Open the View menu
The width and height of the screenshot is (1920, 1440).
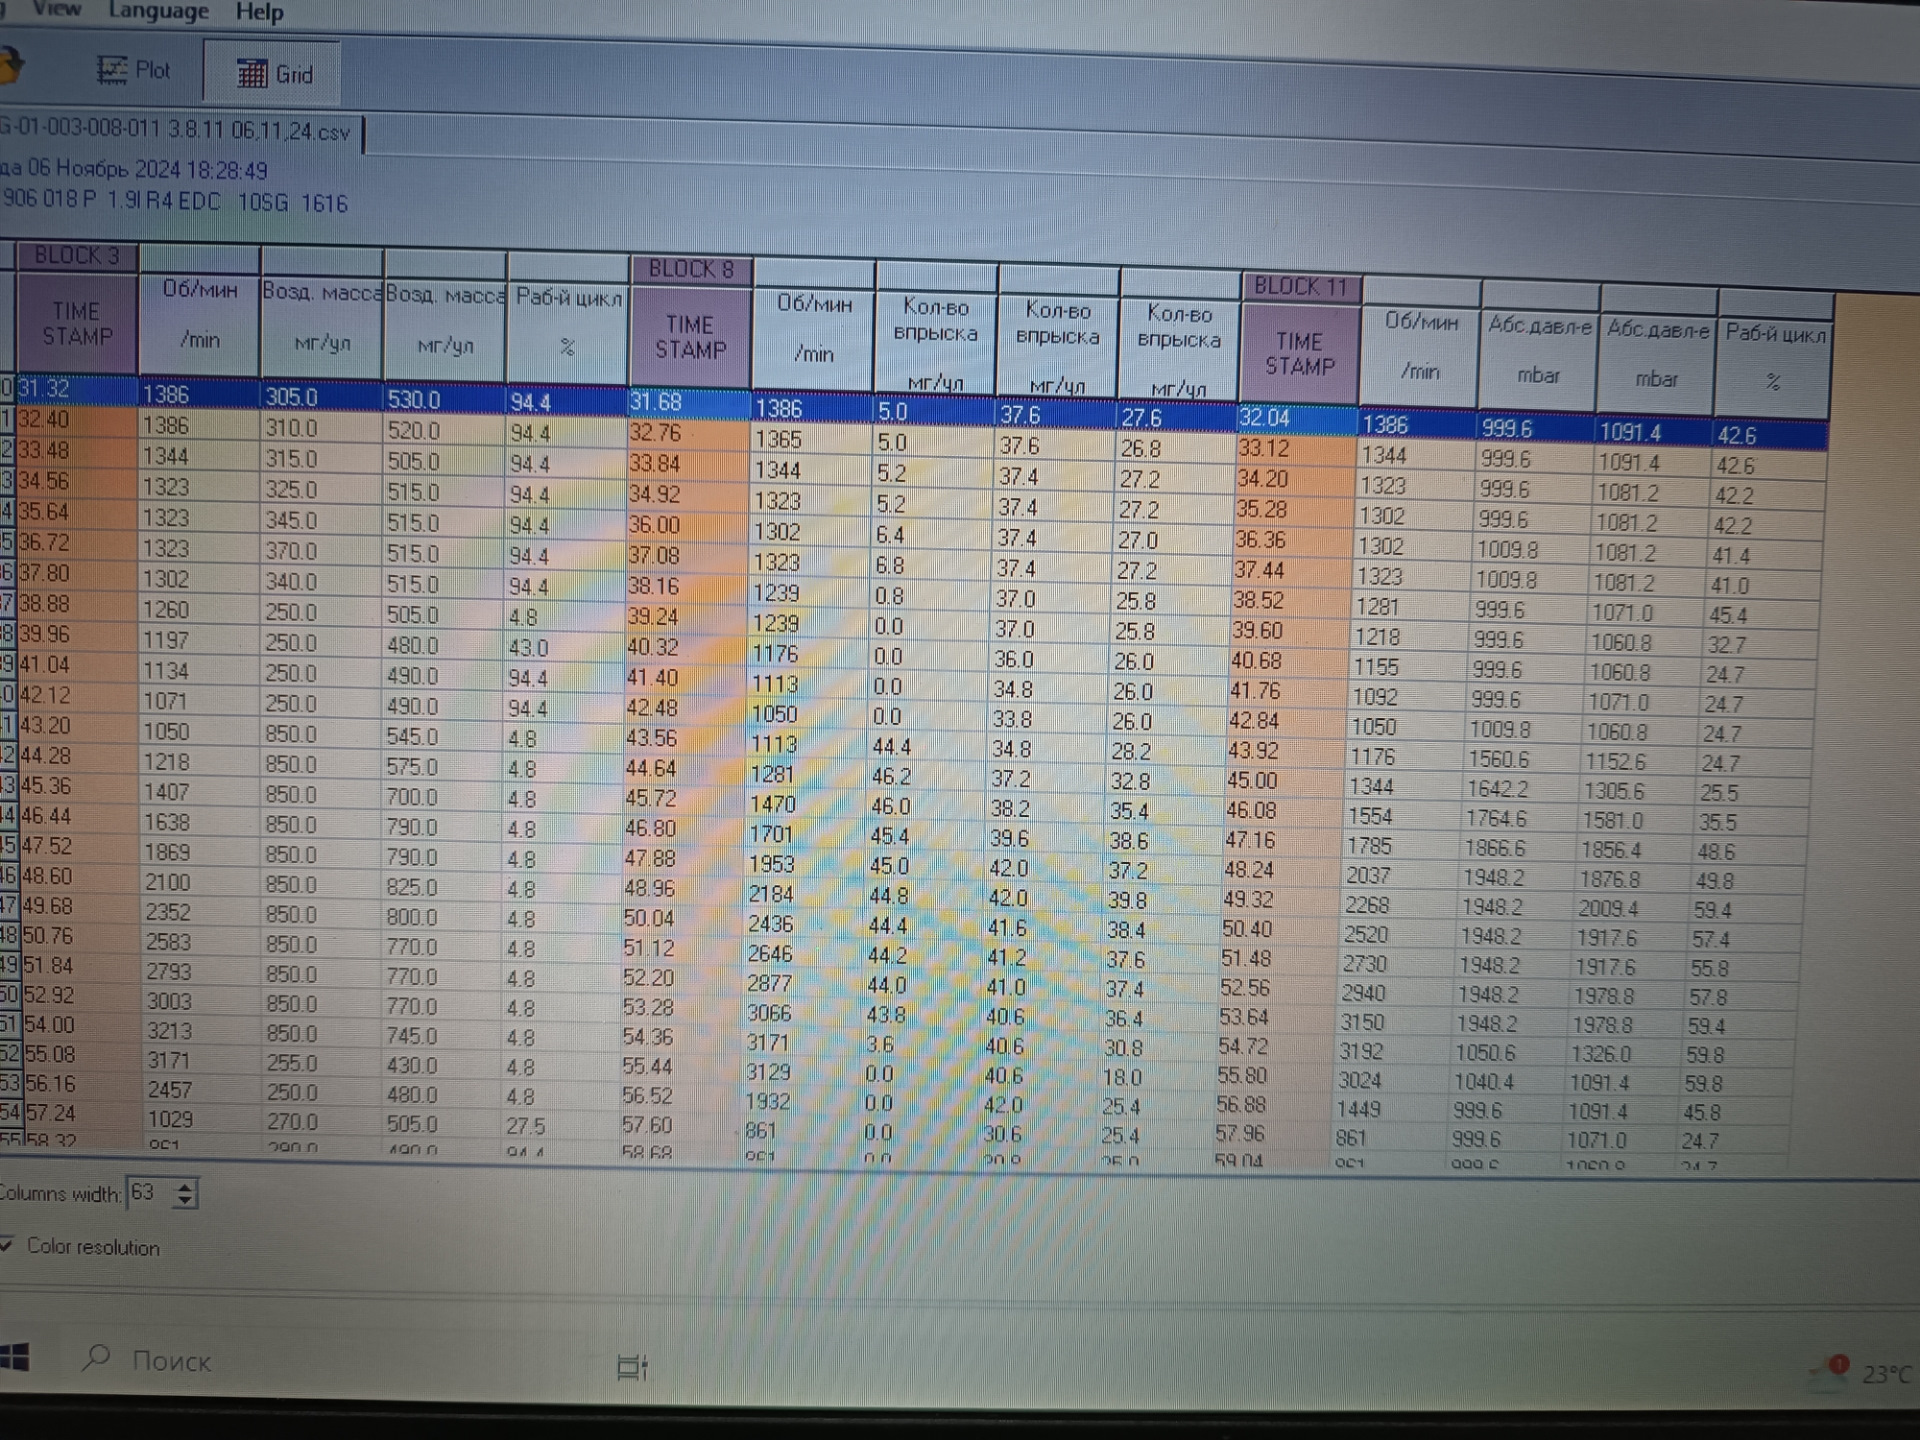coord(56,9)
